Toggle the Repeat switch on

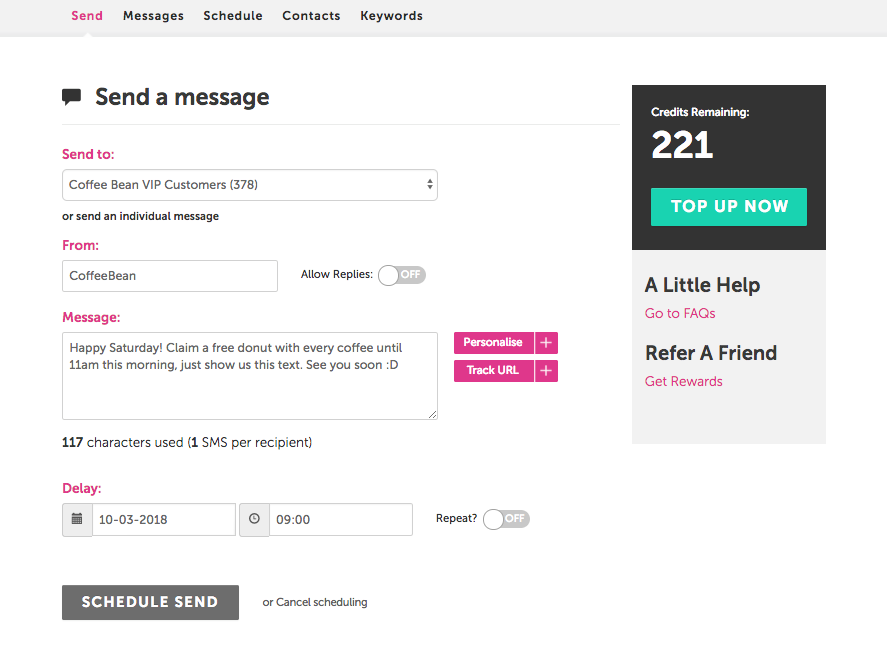[506, 519]
